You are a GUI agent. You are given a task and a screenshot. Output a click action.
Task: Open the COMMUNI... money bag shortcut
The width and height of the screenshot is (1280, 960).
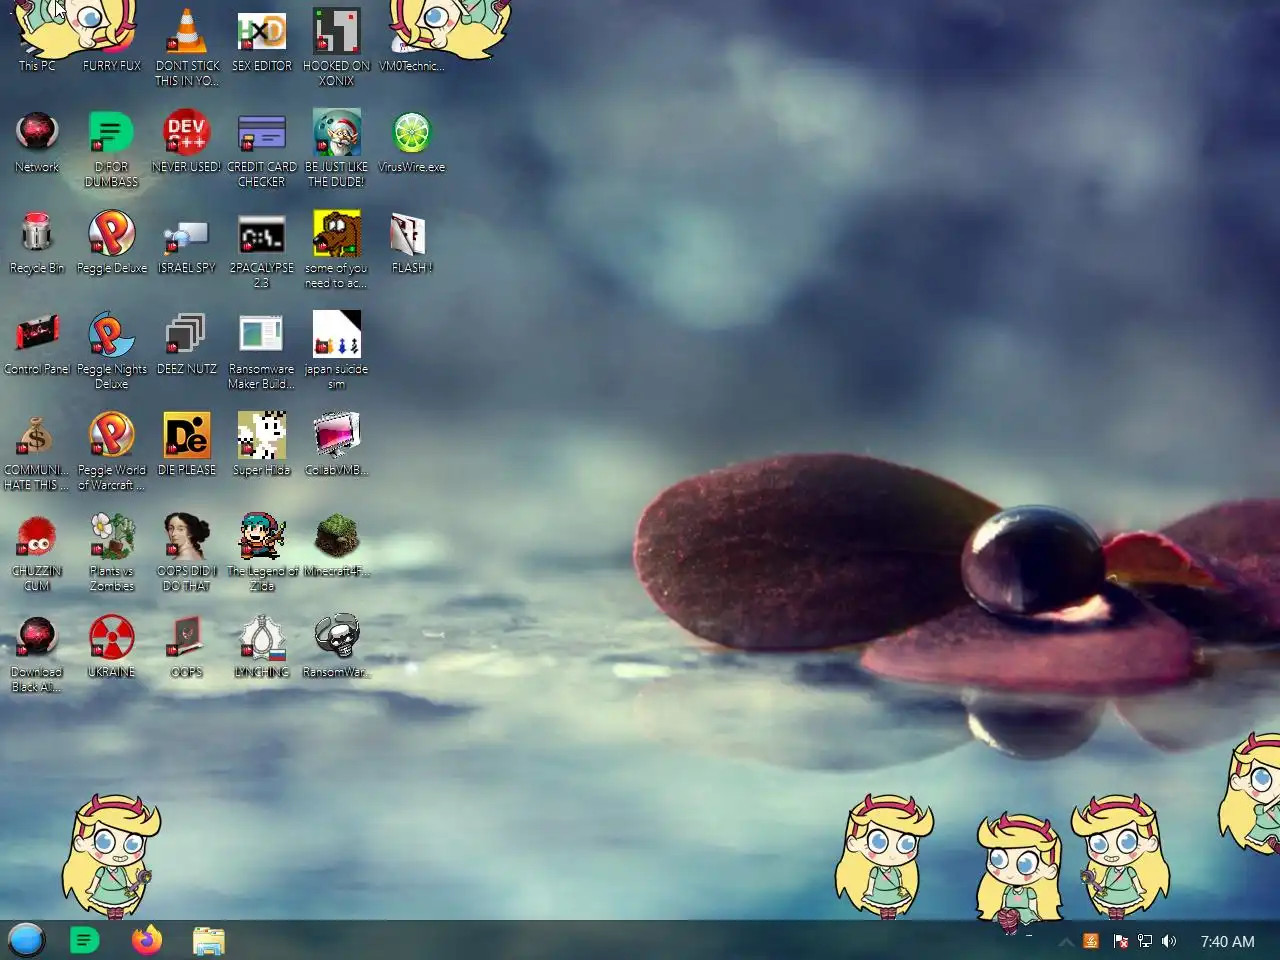[37, 451]
